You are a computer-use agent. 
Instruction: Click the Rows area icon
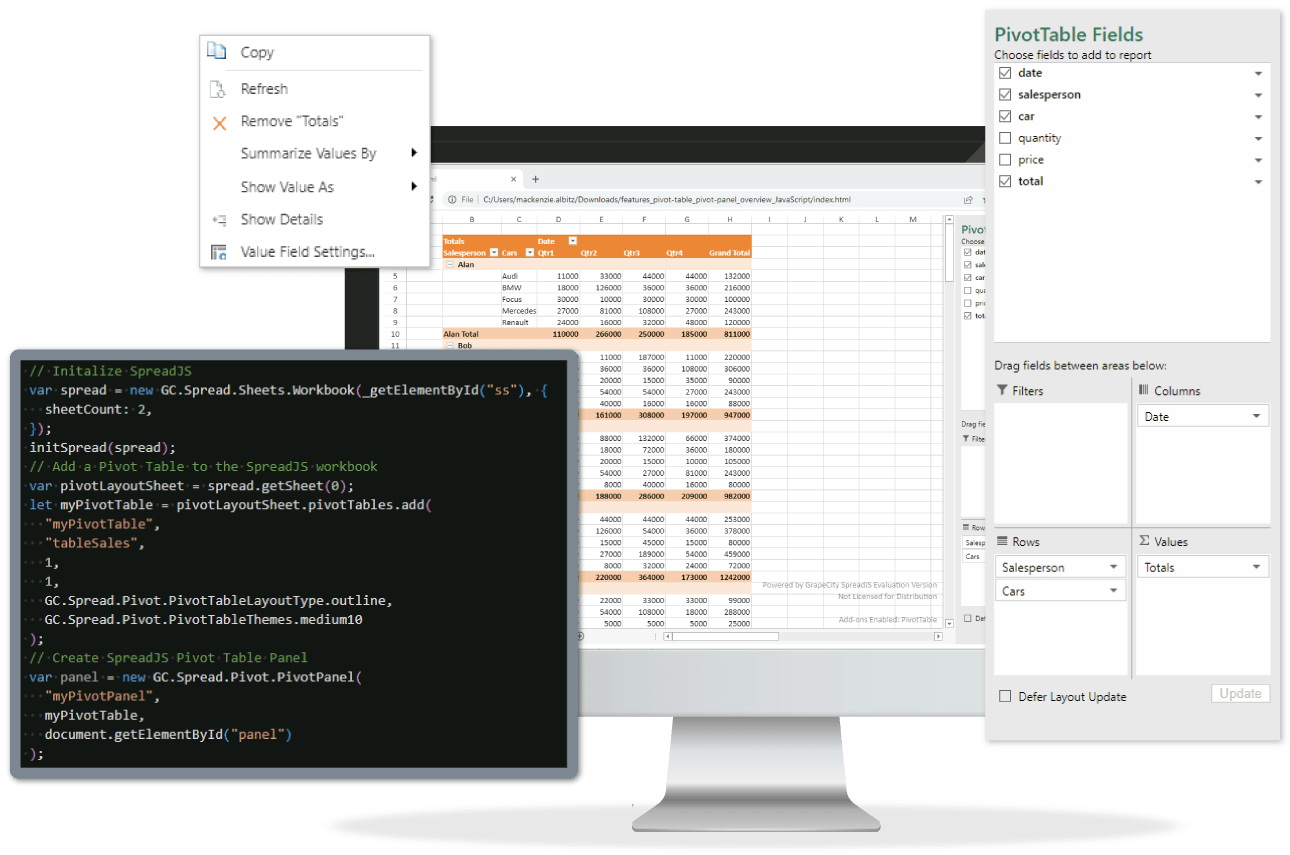coord(1002,541)
